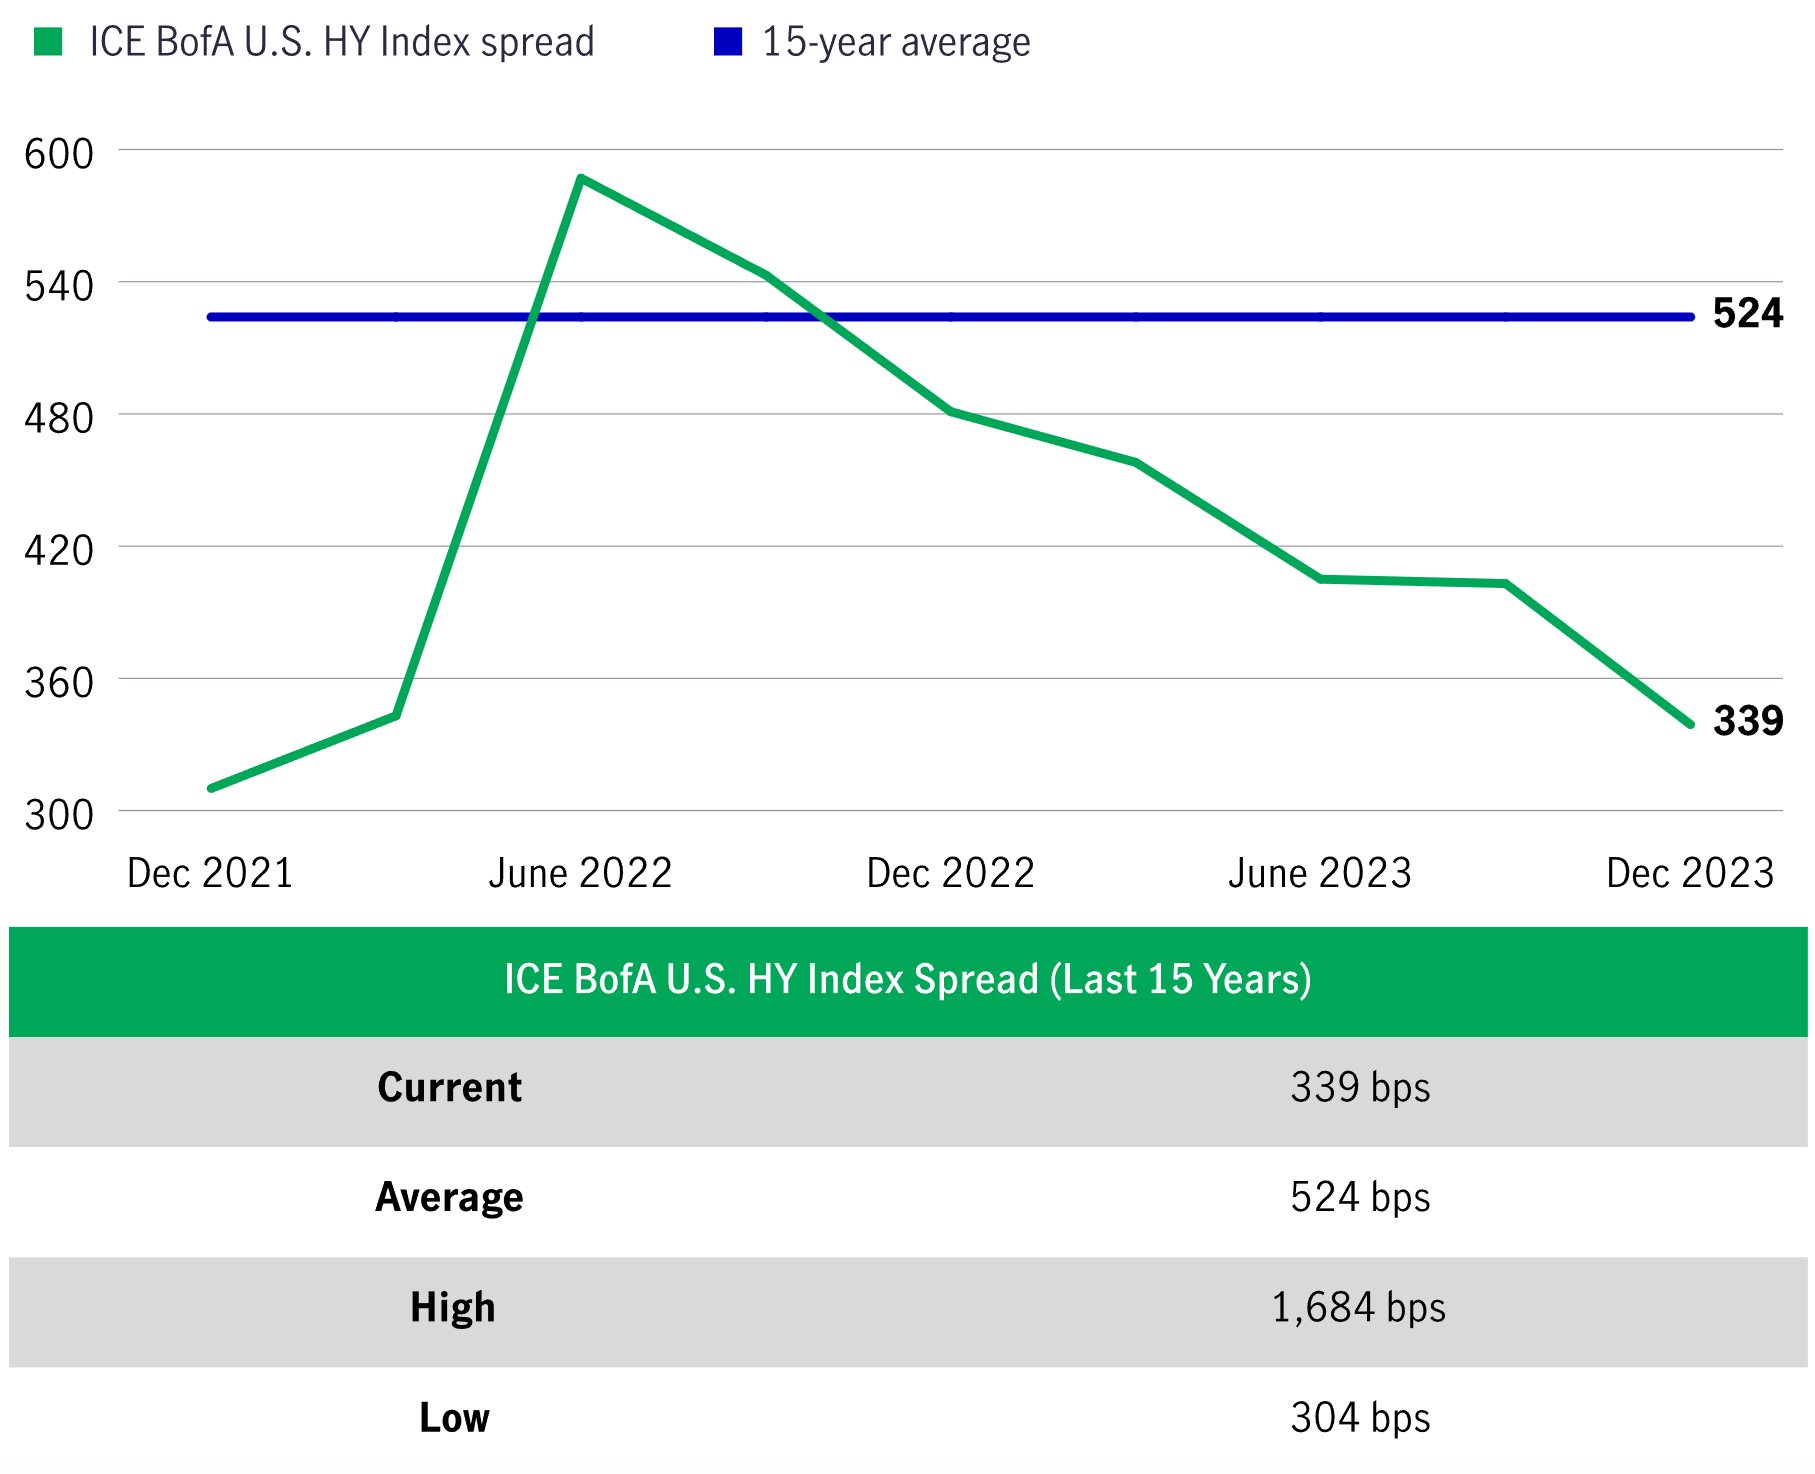Select the "June 2023" x-axis label
Viewport: 1815px width, 1474px height.
[1319, 873]
